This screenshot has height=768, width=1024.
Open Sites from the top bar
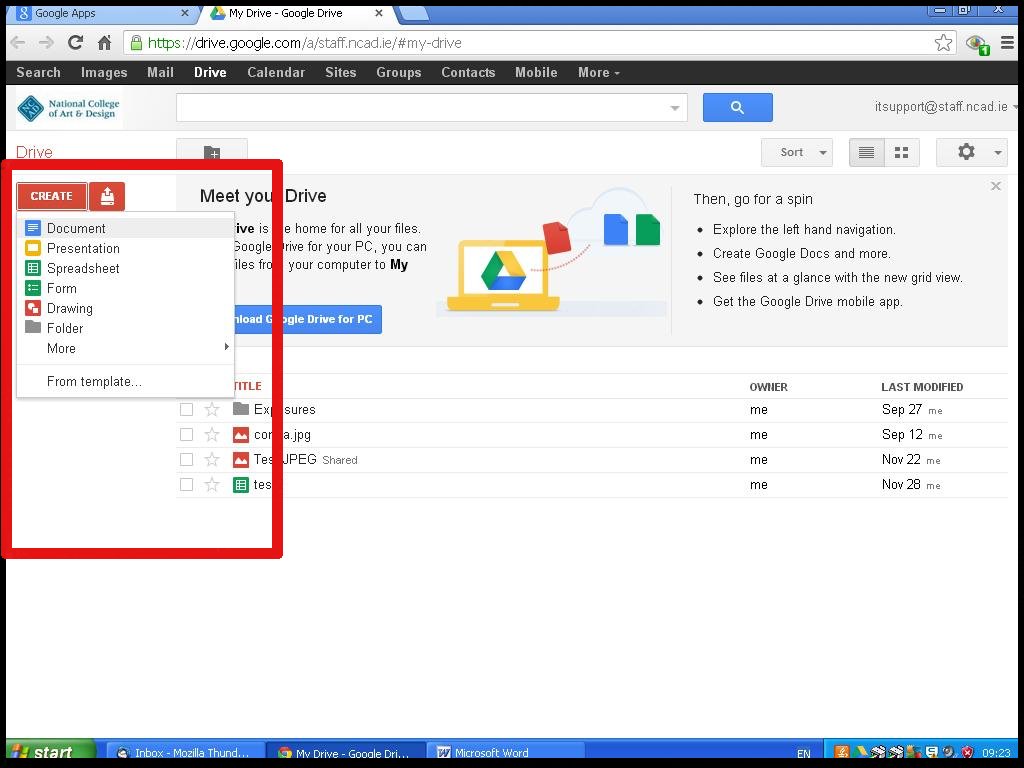click(x=340, y=72)
